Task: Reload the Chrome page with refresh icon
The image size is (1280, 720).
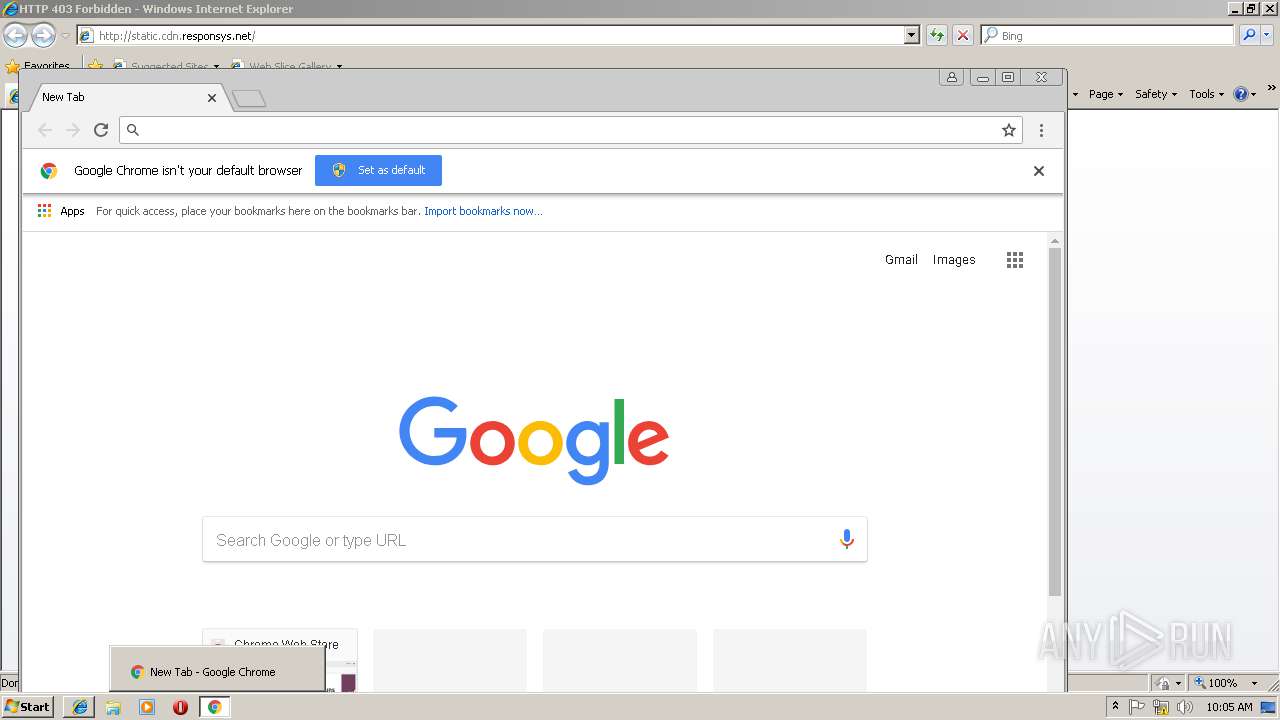Action: (101, 130)
